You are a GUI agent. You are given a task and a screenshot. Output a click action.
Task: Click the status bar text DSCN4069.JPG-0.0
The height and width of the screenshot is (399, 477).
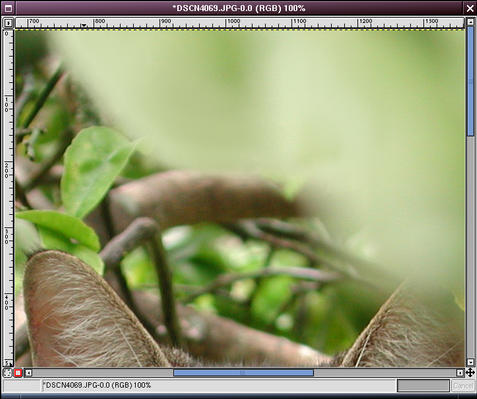[78, 385]
